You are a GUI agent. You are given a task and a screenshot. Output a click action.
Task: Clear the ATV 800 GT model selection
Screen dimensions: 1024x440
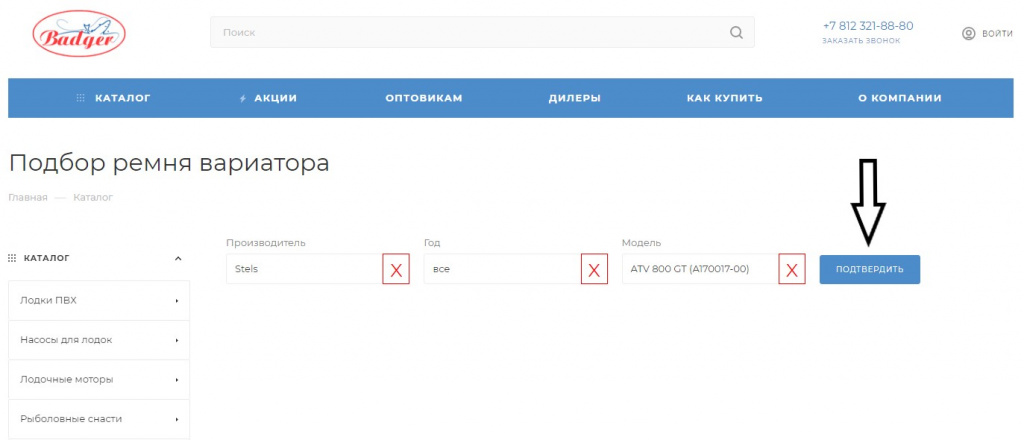tap(792, 269)
